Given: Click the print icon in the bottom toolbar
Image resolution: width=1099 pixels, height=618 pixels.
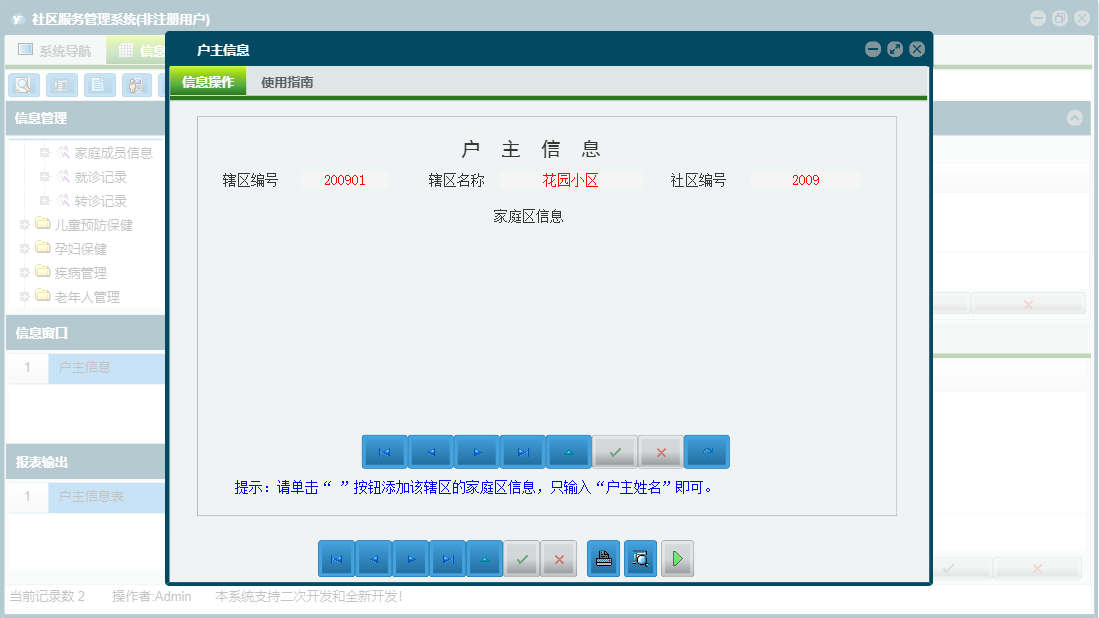Looking at the screenshot, I should [603, 558].
